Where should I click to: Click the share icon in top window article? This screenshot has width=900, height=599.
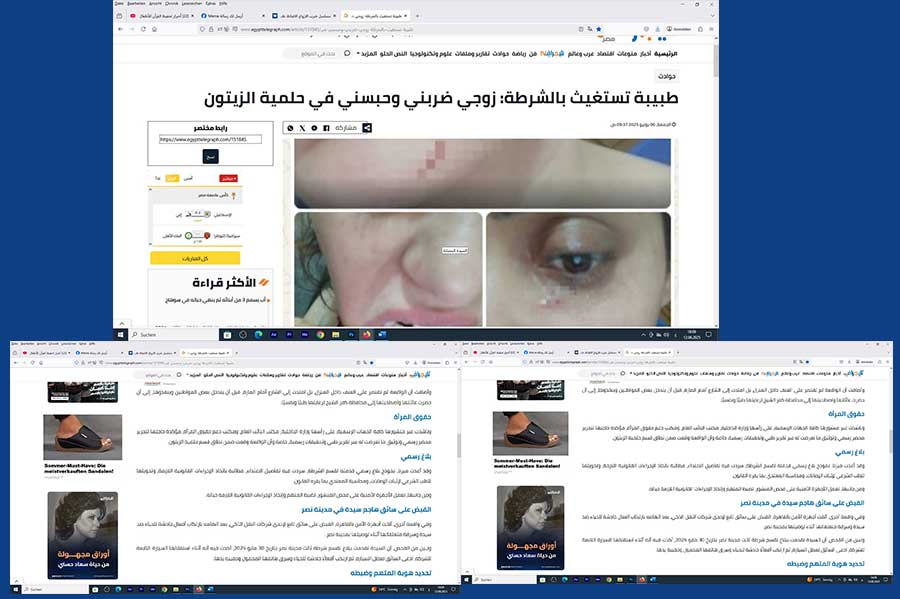pyautogui.click(x=367, y=127)
